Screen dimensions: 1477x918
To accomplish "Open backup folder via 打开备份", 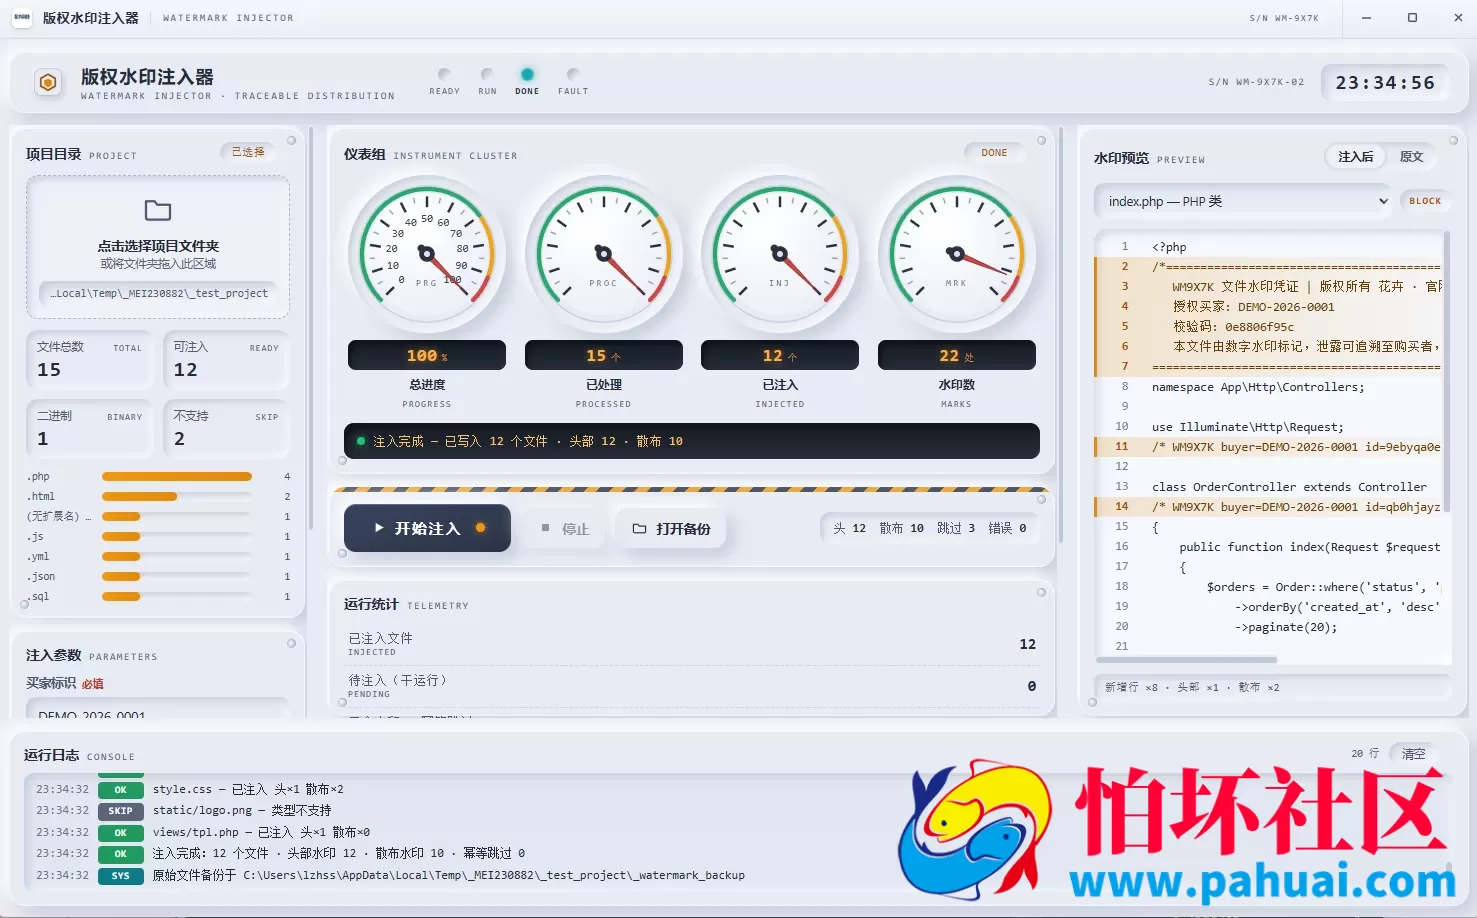I will pos(671,529).
